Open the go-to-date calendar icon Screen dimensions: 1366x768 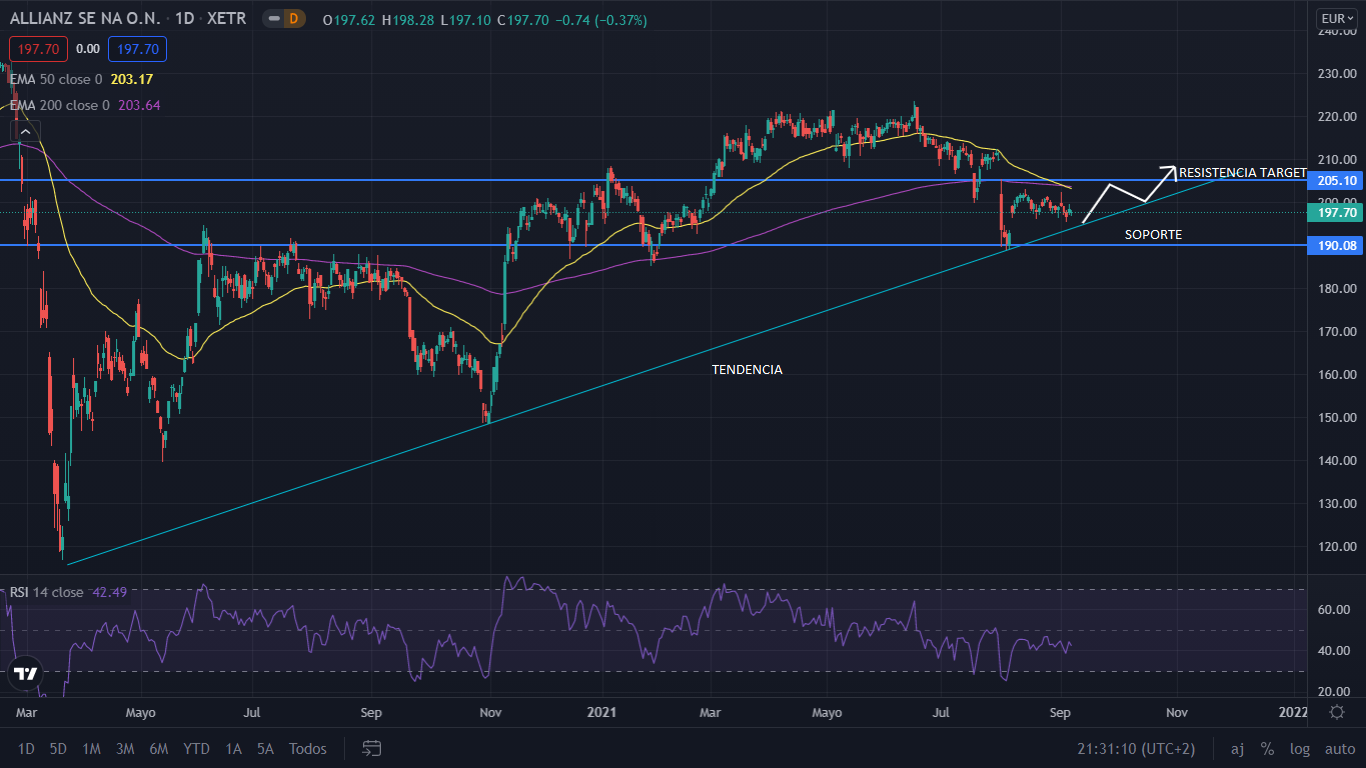(x=372, y=748)
